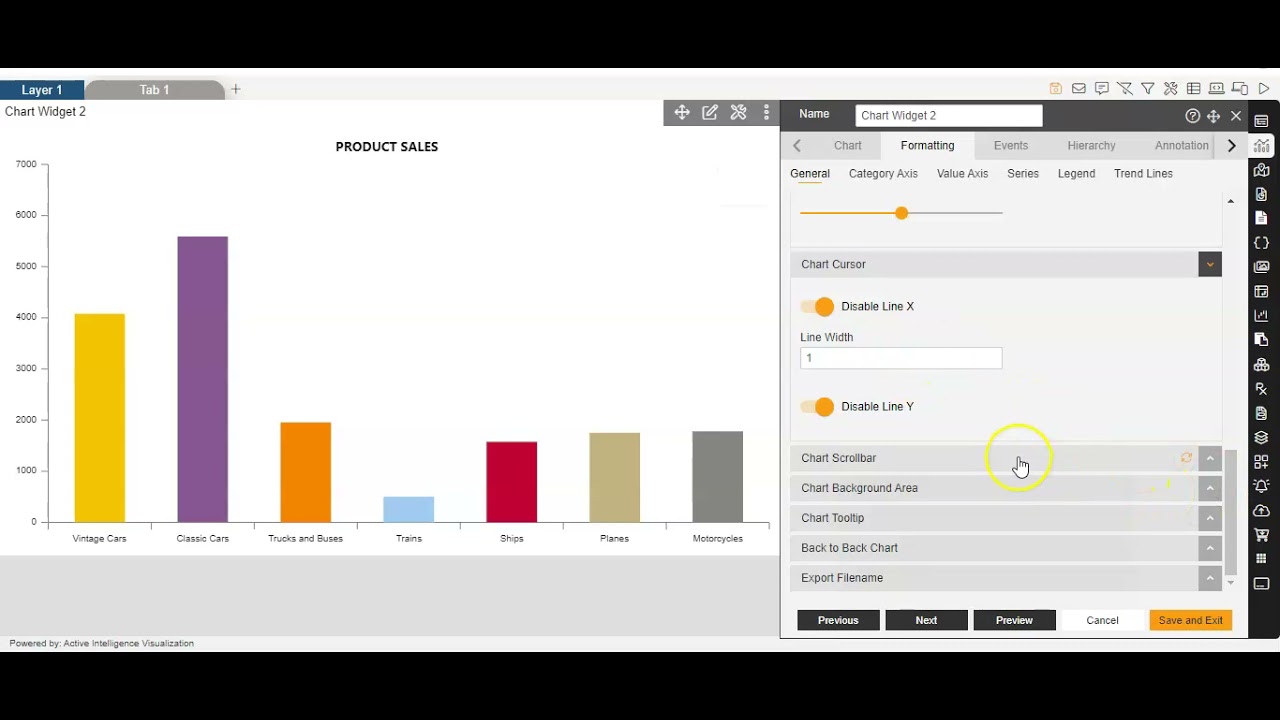This screenshot has width=1280, height=720.
Task: Open the Trend Lines sub-tab
Action: pyautogui.click(x=1143, y=174)
